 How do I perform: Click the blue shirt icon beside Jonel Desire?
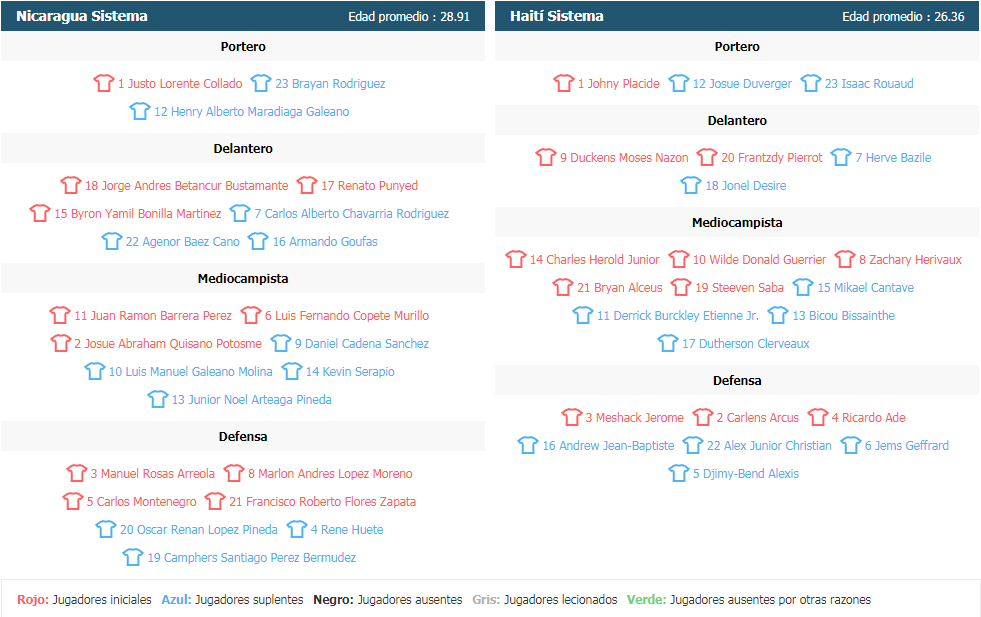tap(691, 185)
